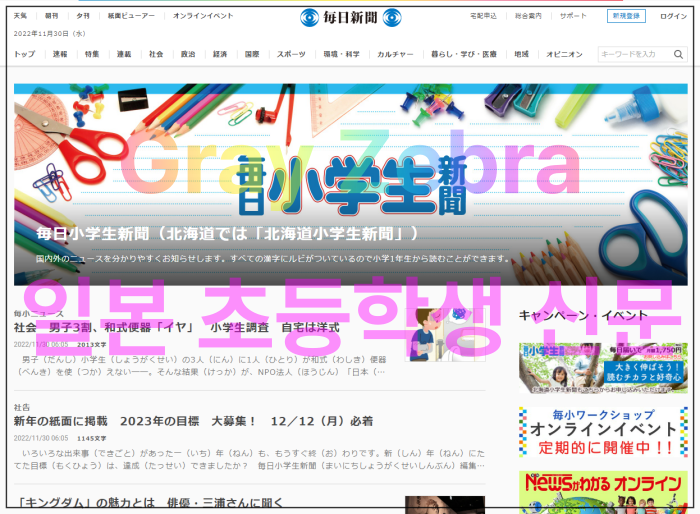Select the 特集 navigation item
This screenshot has height=514, width=700.
point(92,54)
